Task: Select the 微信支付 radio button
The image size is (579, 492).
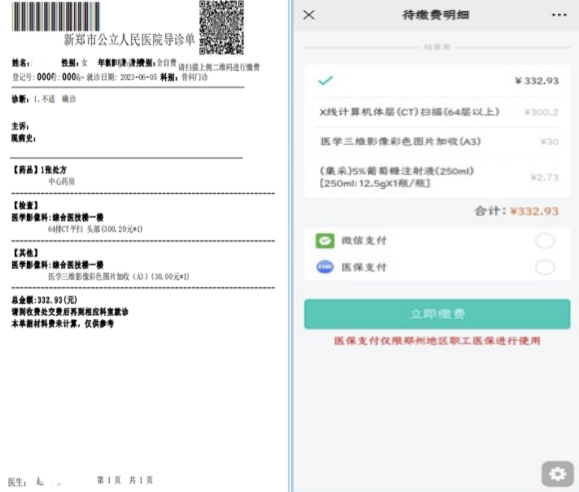Action: [x=545, y=241]
